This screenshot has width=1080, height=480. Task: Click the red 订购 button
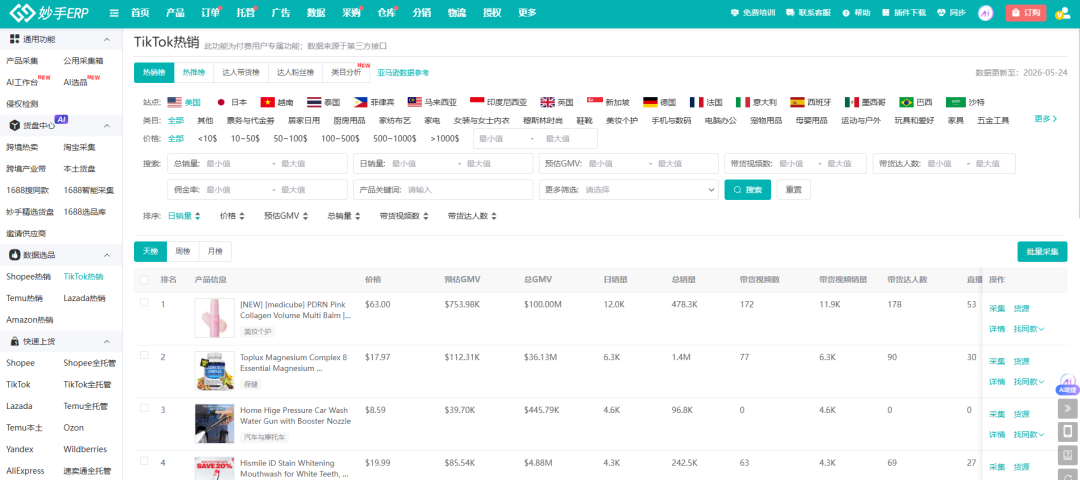tap(1026, 13)
